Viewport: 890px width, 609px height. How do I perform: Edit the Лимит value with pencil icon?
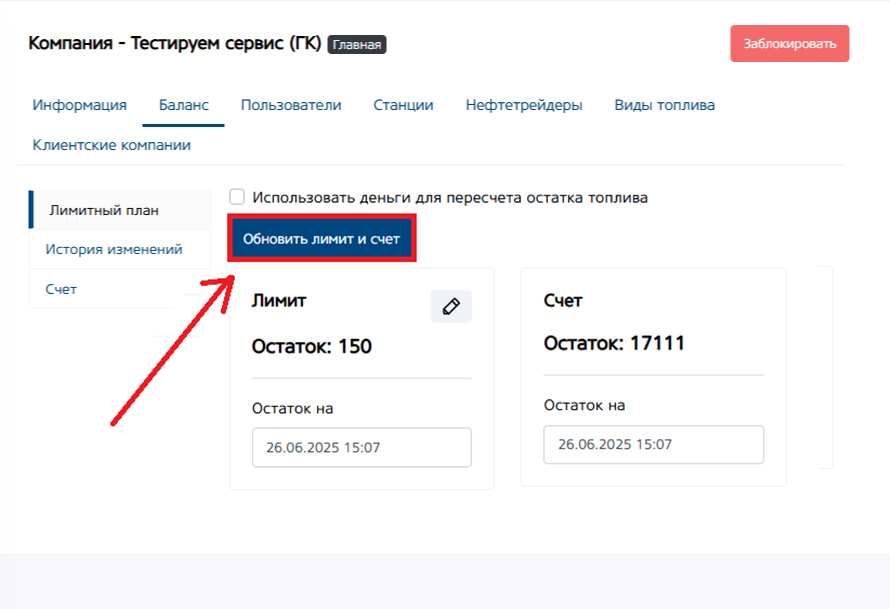pyautogui.click(x=451, y=306)
